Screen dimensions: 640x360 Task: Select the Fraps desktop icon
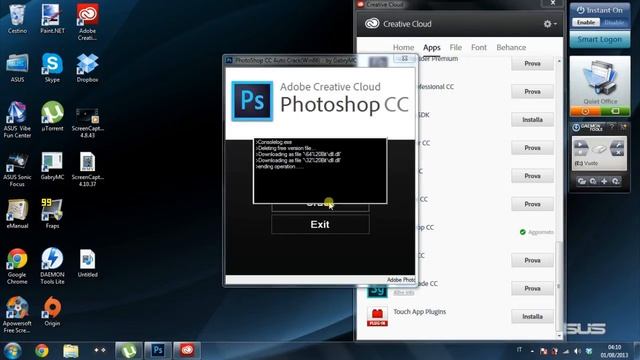(52, 213)
